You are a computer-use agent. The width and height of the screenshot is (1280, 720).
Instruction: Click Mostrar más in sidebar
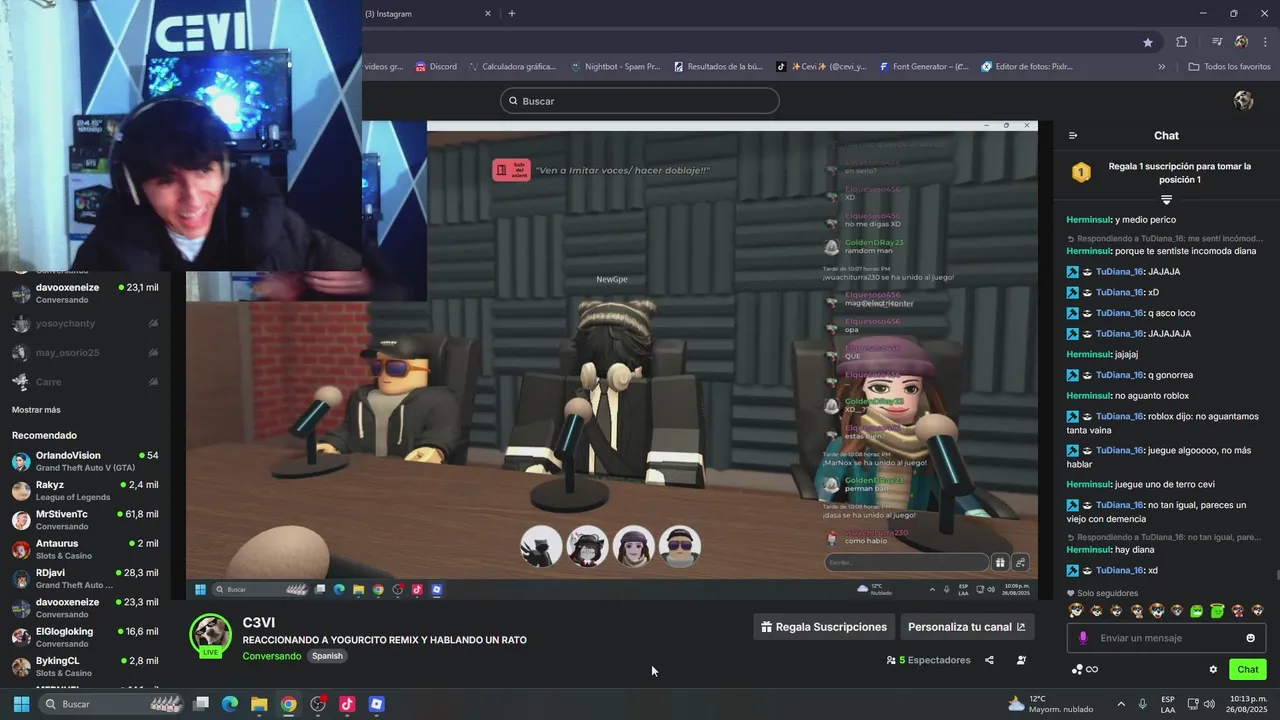pyautogui.click(x=36, y=410)
